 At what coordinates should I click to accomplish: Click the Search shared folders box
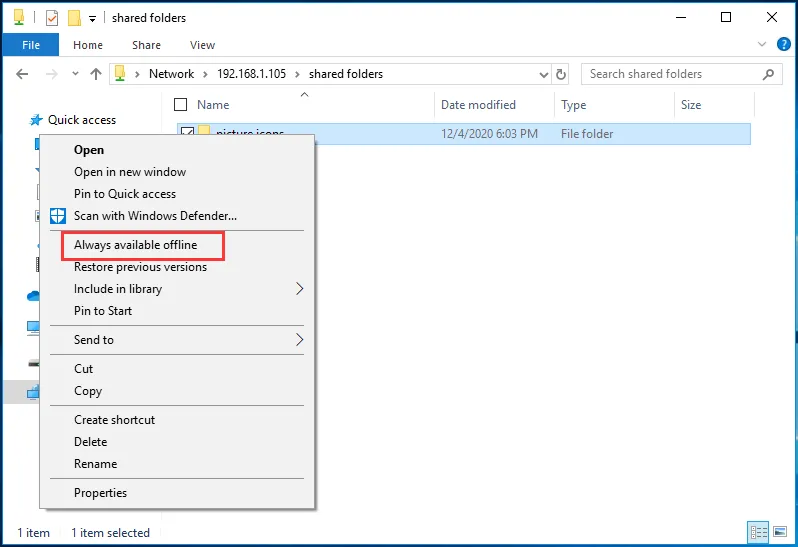670,74
